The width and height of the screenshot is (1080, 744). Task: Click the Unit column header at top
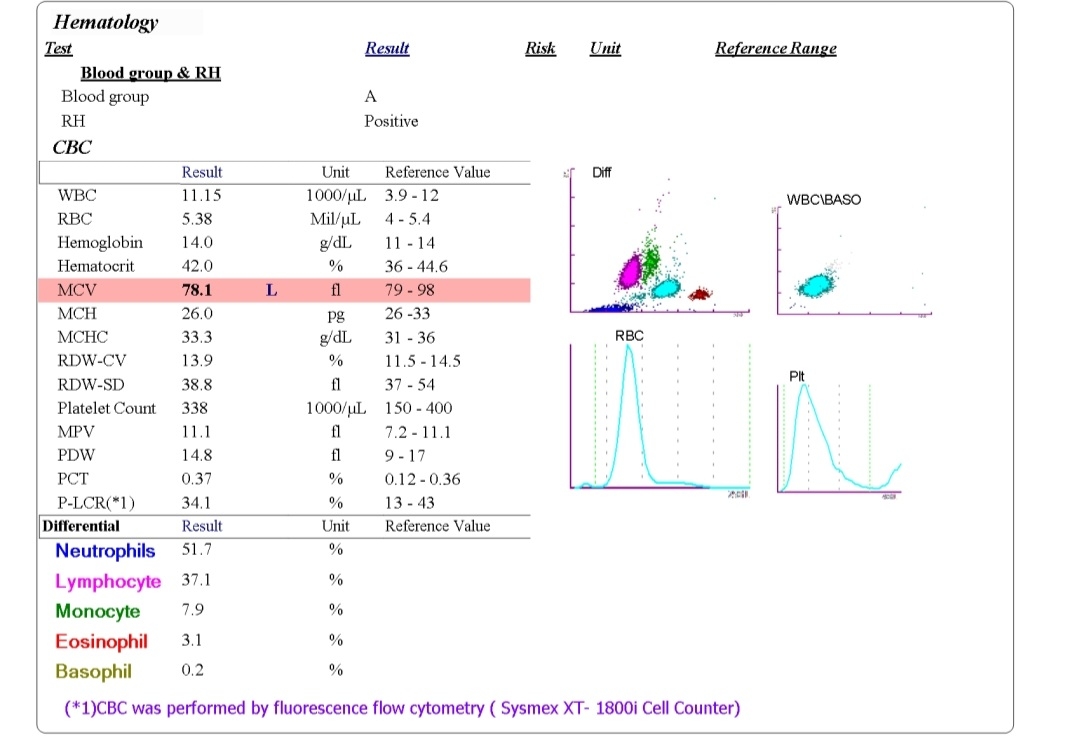(x=605, y=48)
